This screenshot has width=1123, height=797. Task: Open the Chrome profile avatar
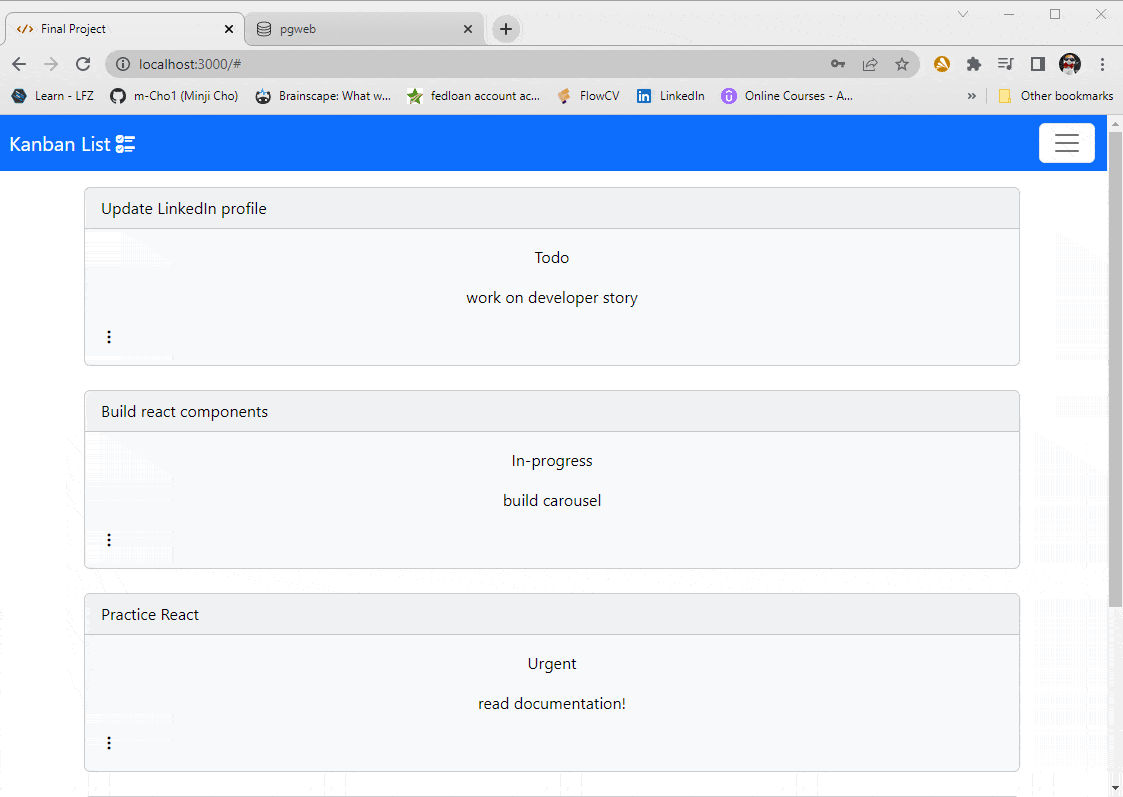[1070, 64]
